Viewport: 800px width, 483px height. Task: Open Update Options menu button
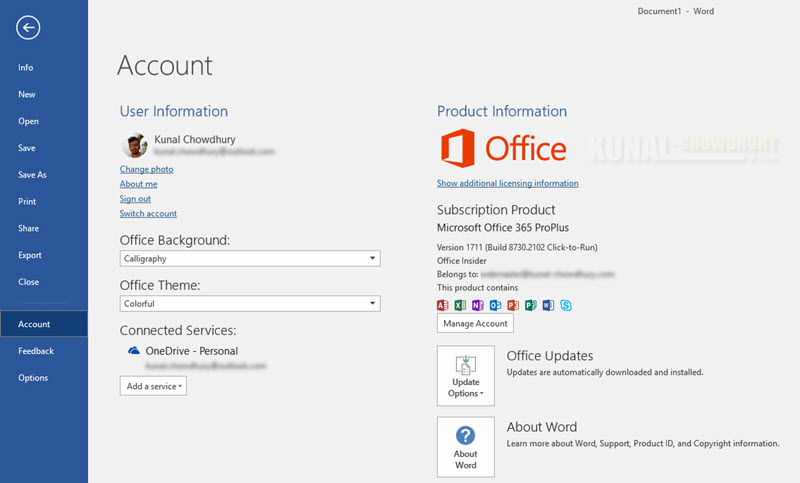click(x=466, y=376)
